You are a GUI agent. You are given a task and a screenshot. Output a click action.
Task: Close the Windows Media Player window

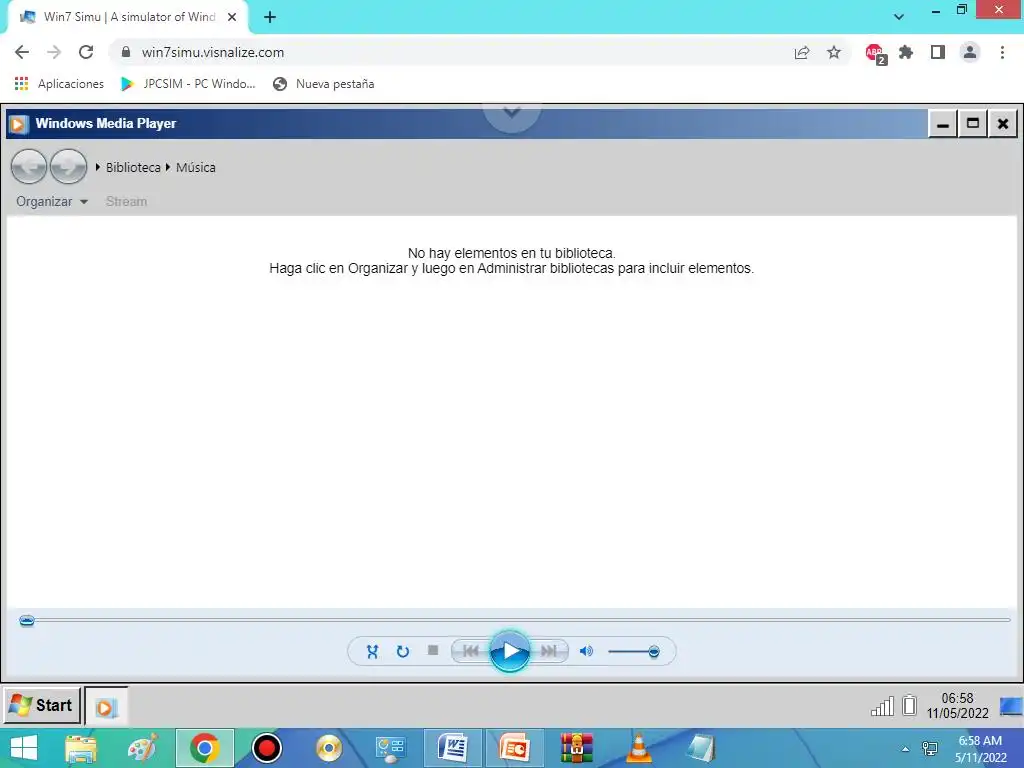pos(1003,123)
